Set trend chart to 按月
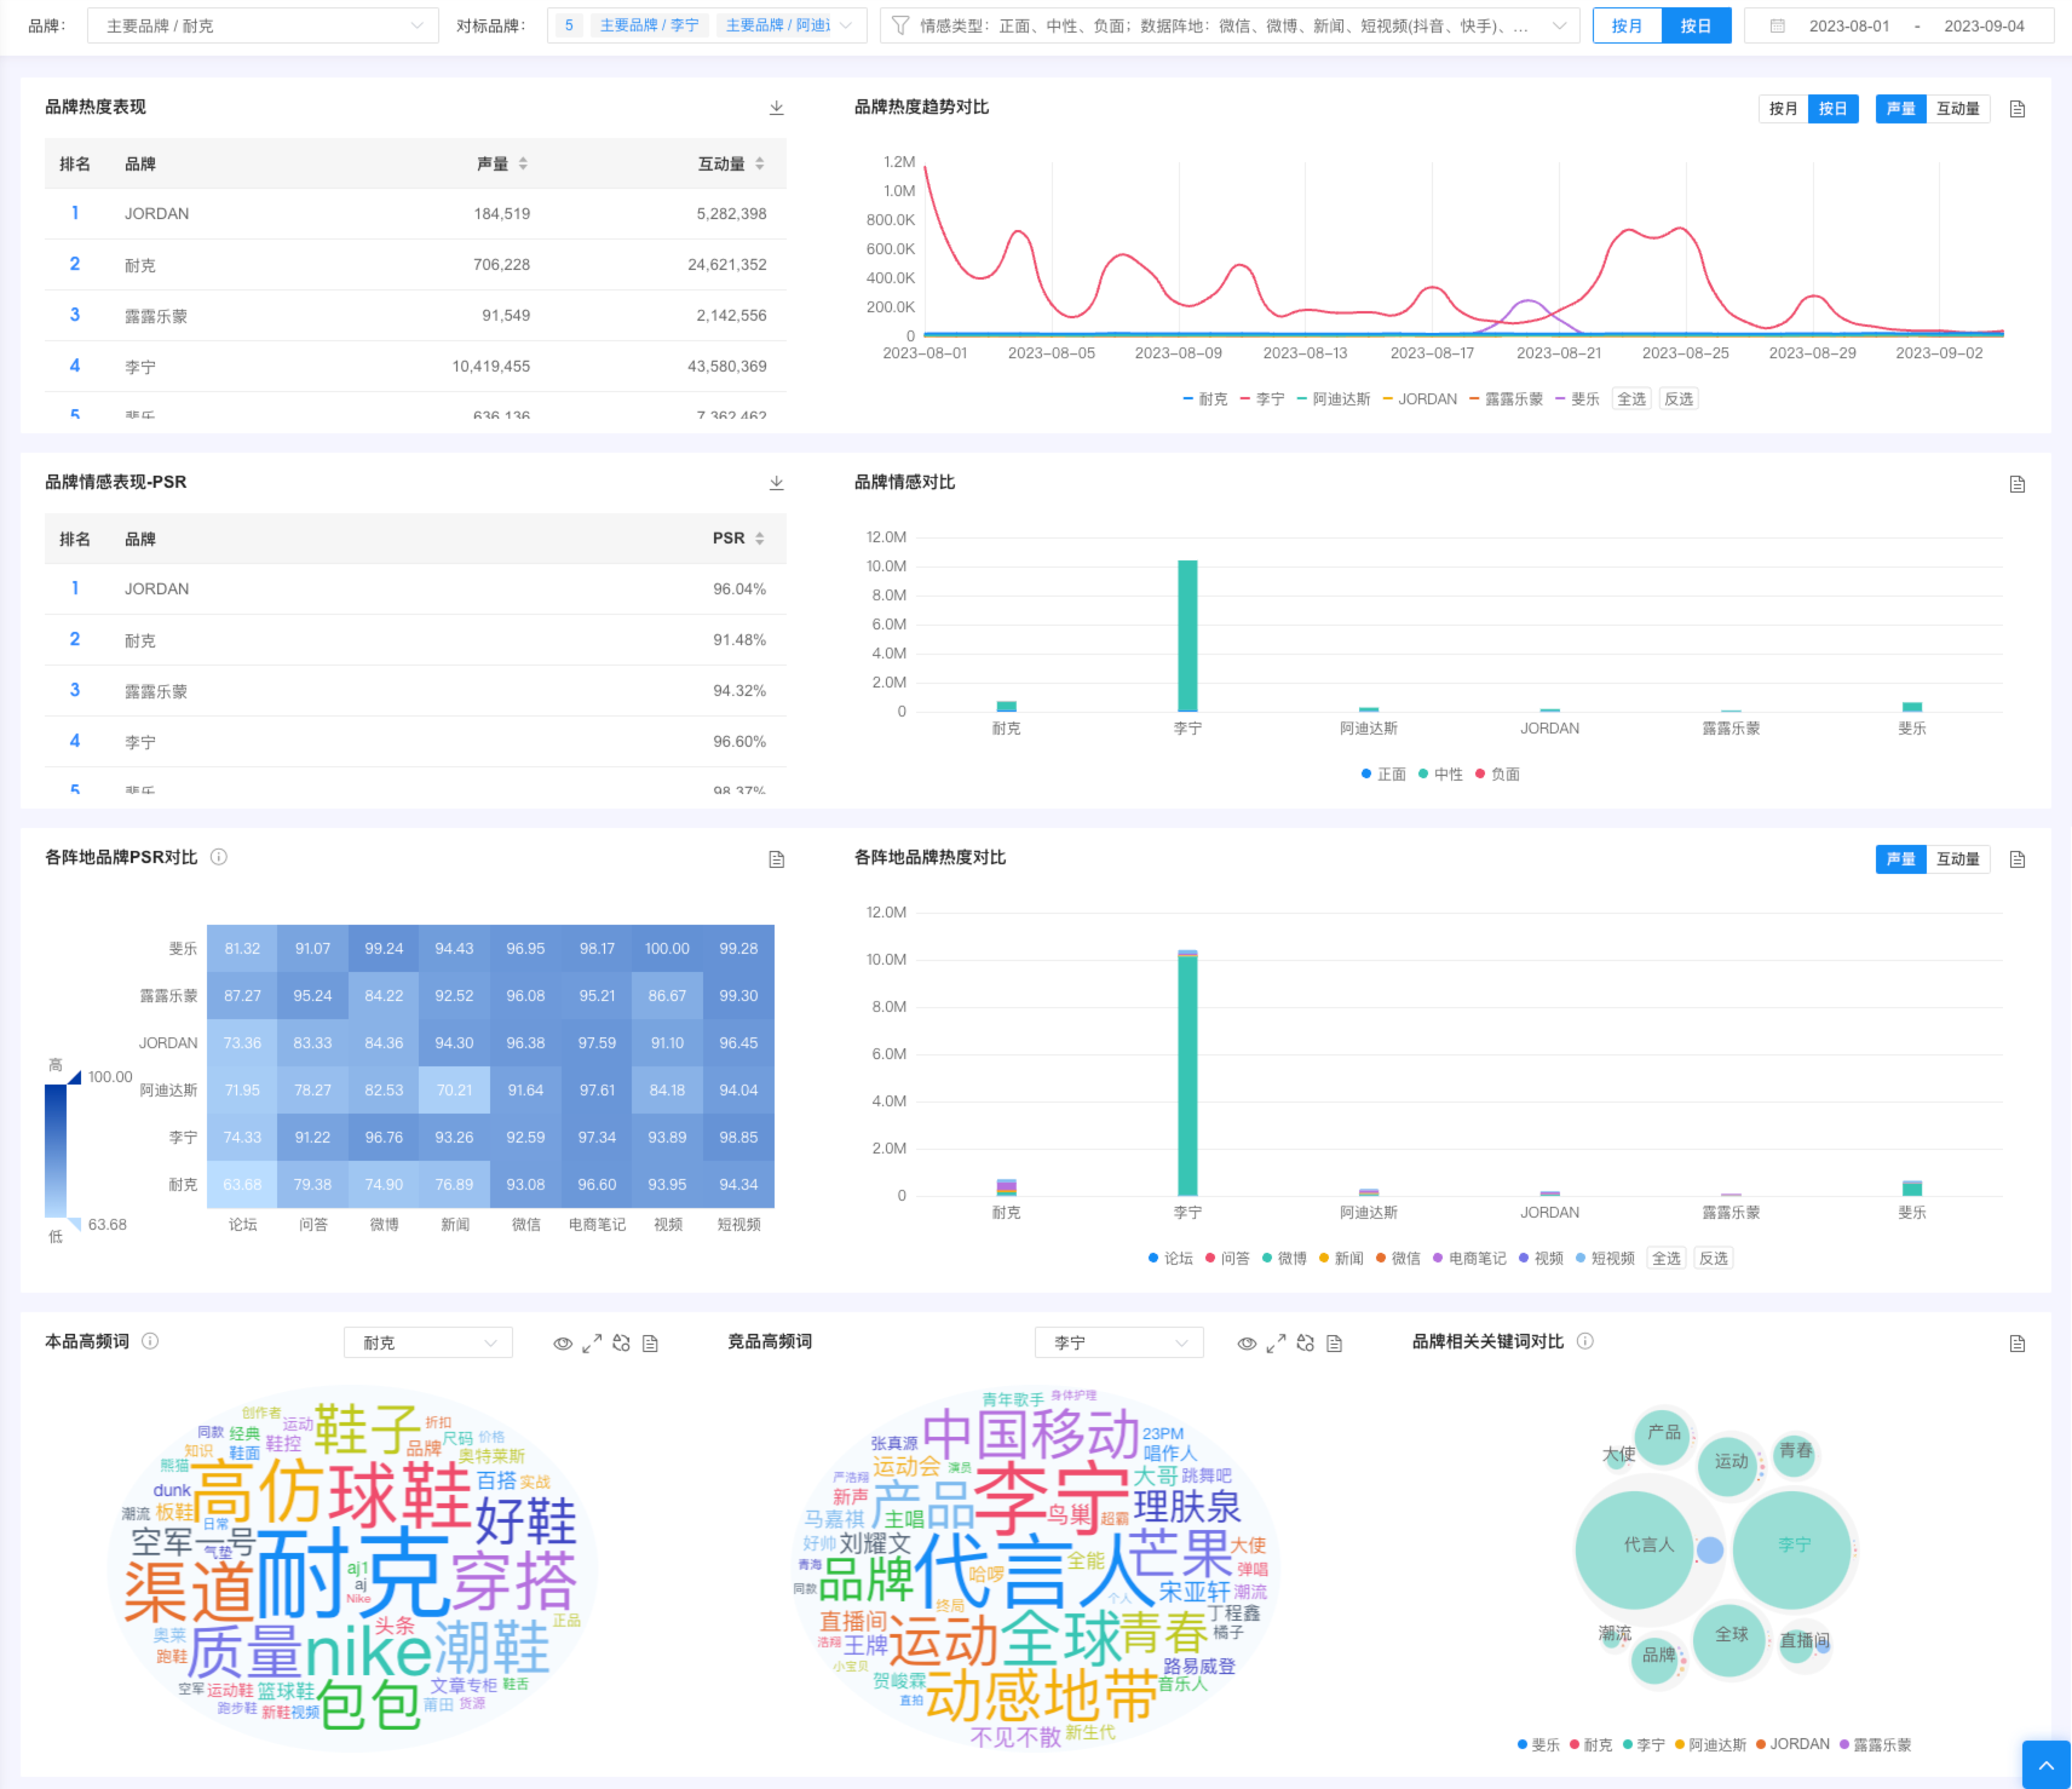 (1783, 109)
